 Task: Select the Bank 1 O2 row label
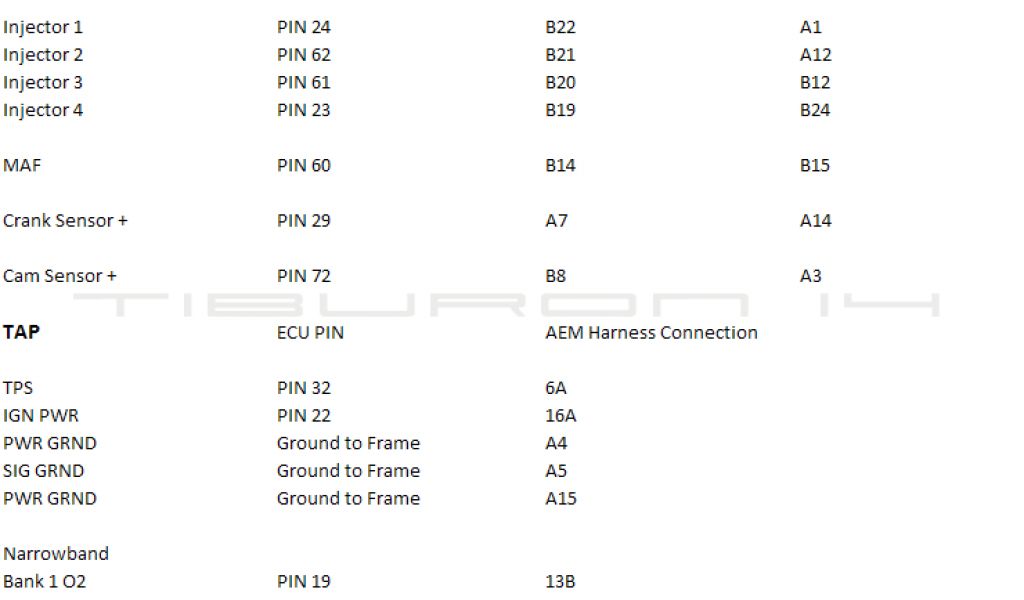coord(44,581)
